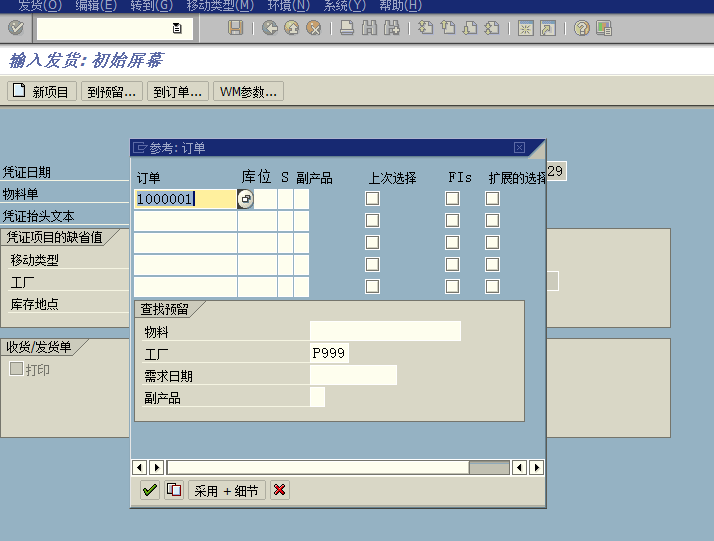
Task: Cancel dialog with red X button
Action: point(280,490)
